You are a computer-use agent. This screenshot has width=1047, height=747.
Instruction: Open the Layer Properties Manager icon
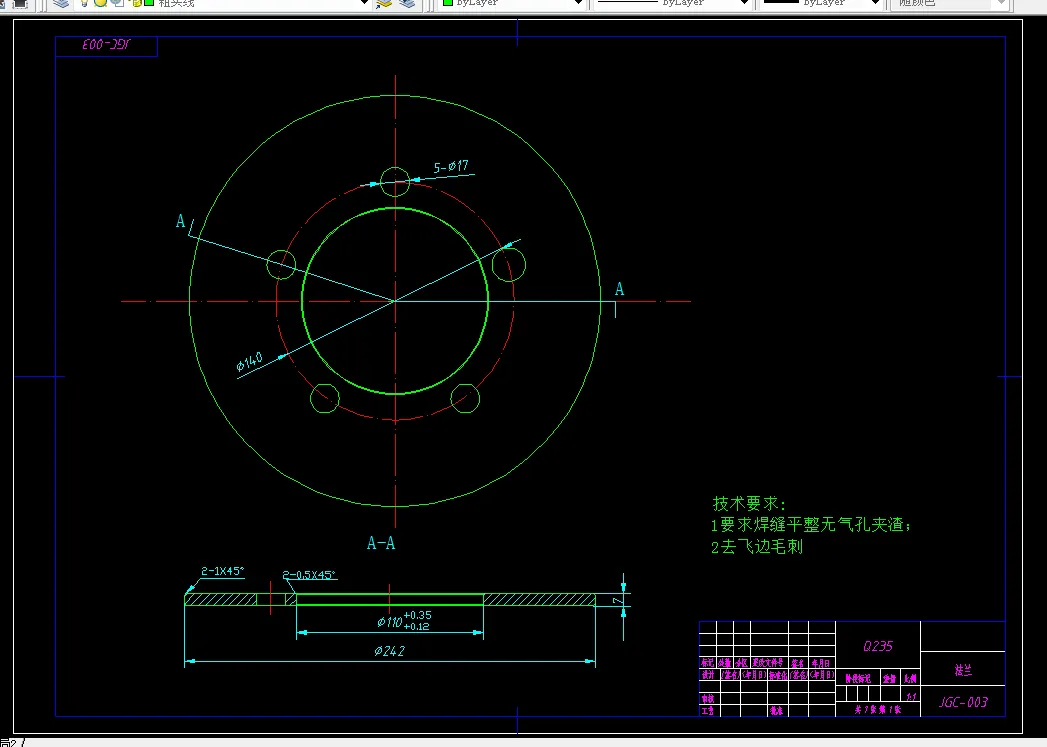61,3
